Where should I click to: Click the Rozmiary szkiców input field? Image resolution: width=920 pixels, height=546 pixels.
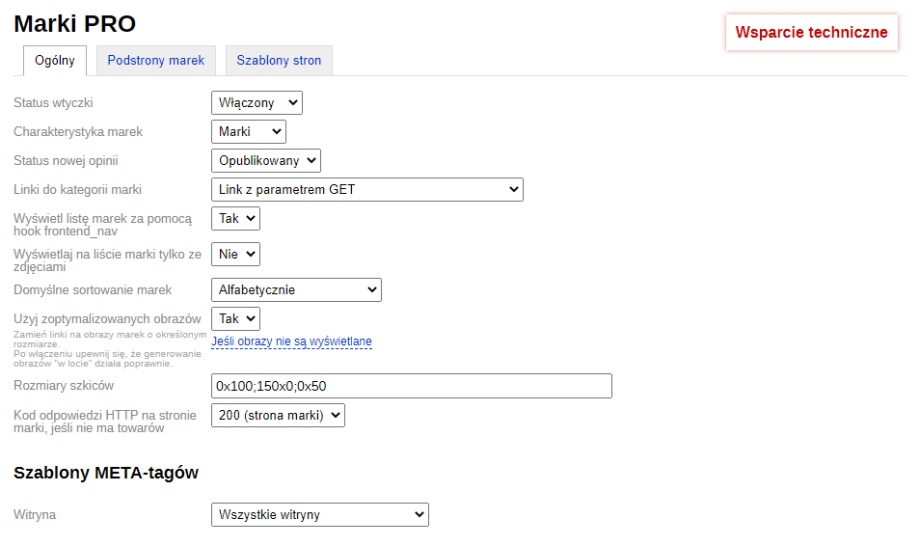[411, 386]
